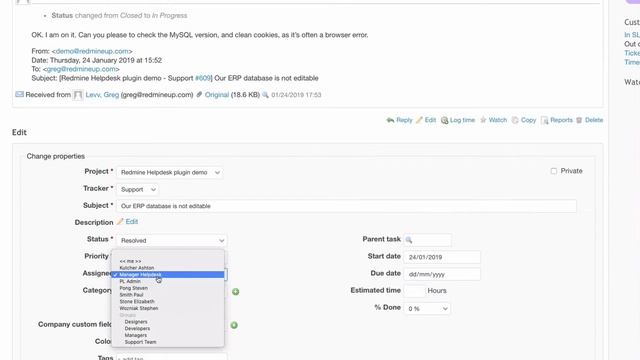
Task: Click the 01/24/2019 17:53 timestamp
Action: (296, 95)
